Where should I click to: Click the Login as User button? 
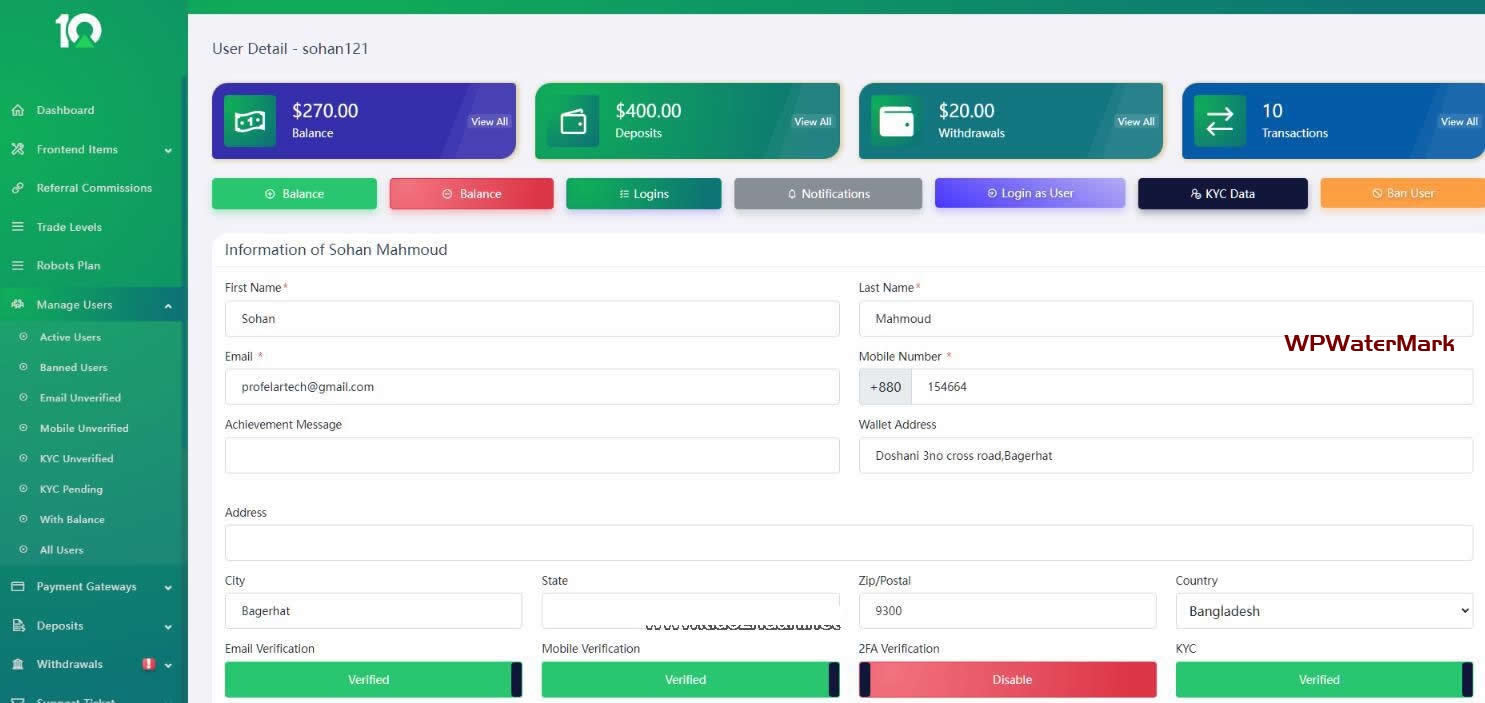1029,193
